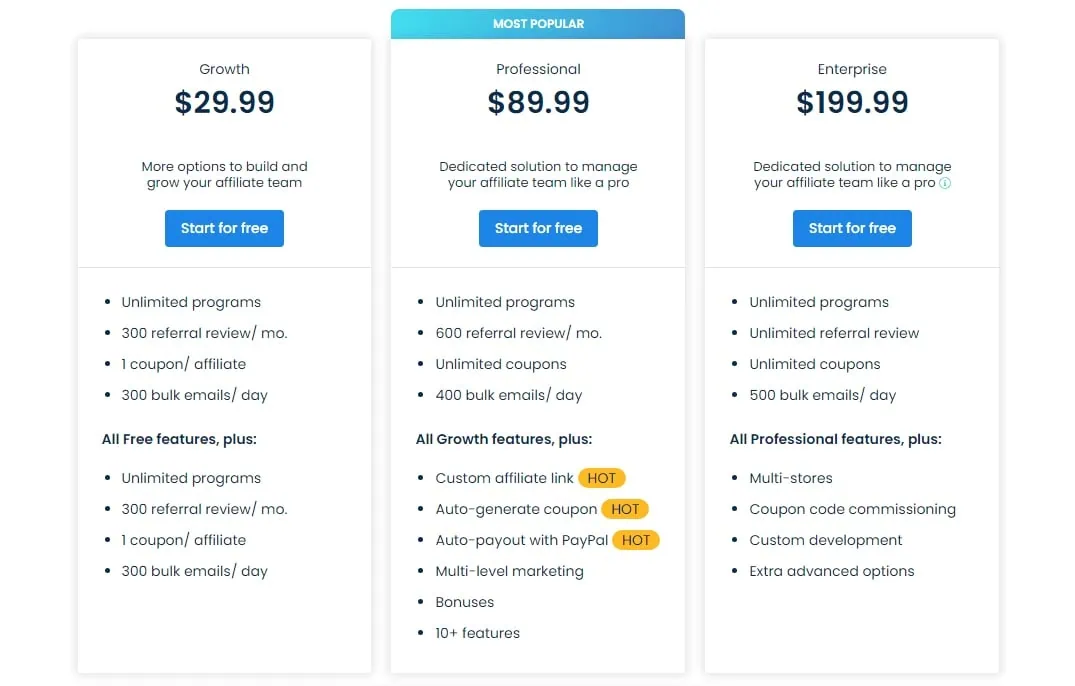
Task: Start the Growth plan for free
Action: click(224, 228)
